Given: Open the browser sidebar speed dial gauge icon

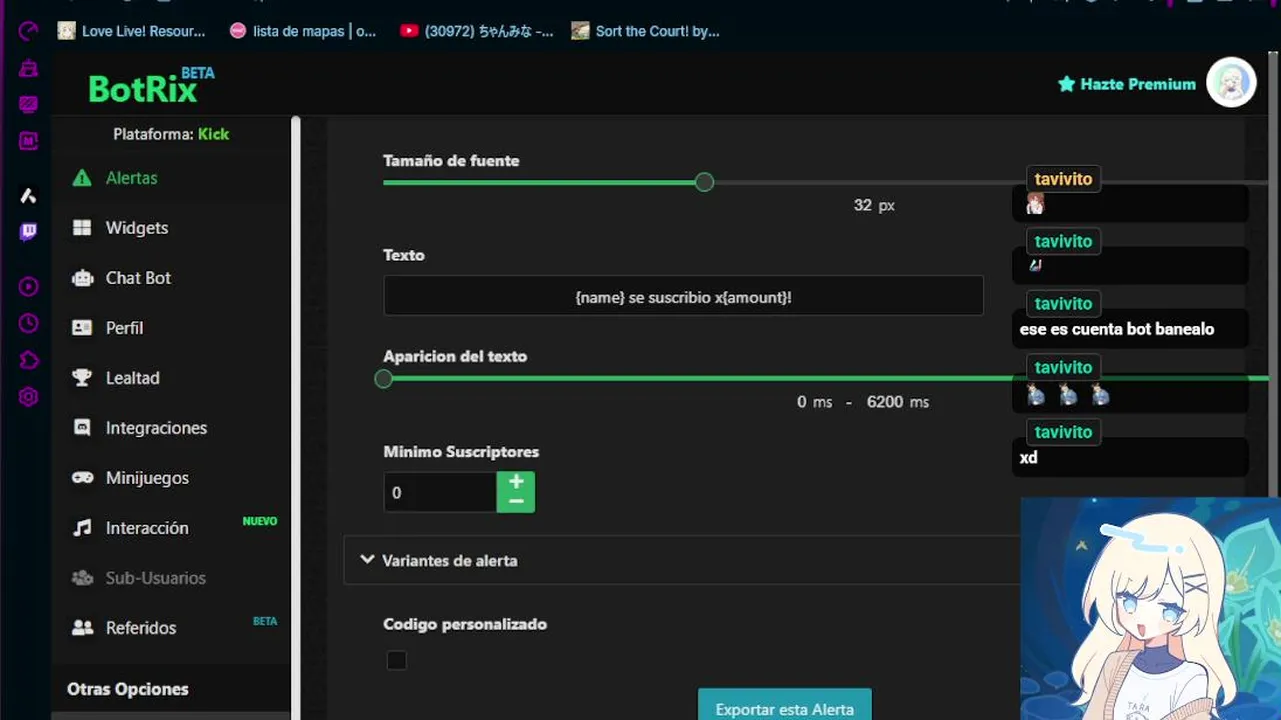Looking at the screenshot, I should [28, 31].
